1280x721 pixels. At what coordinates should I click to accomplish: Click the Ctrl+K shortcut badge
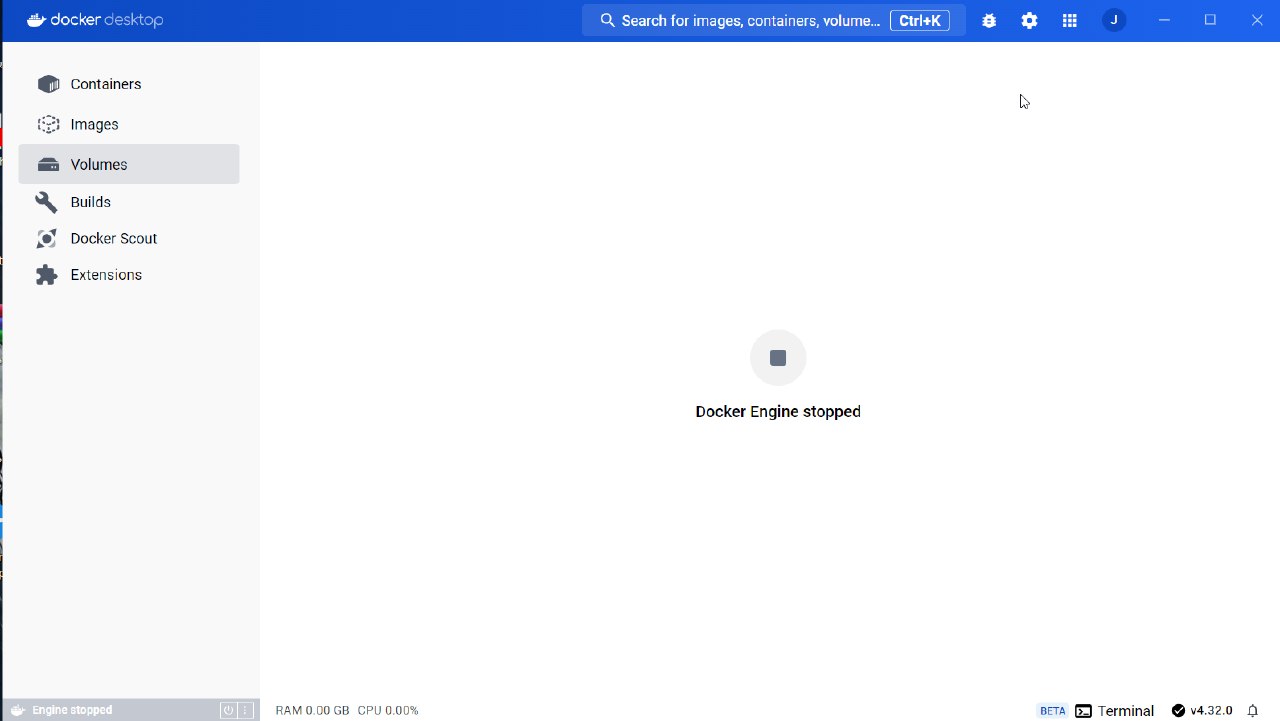point(919,21)
